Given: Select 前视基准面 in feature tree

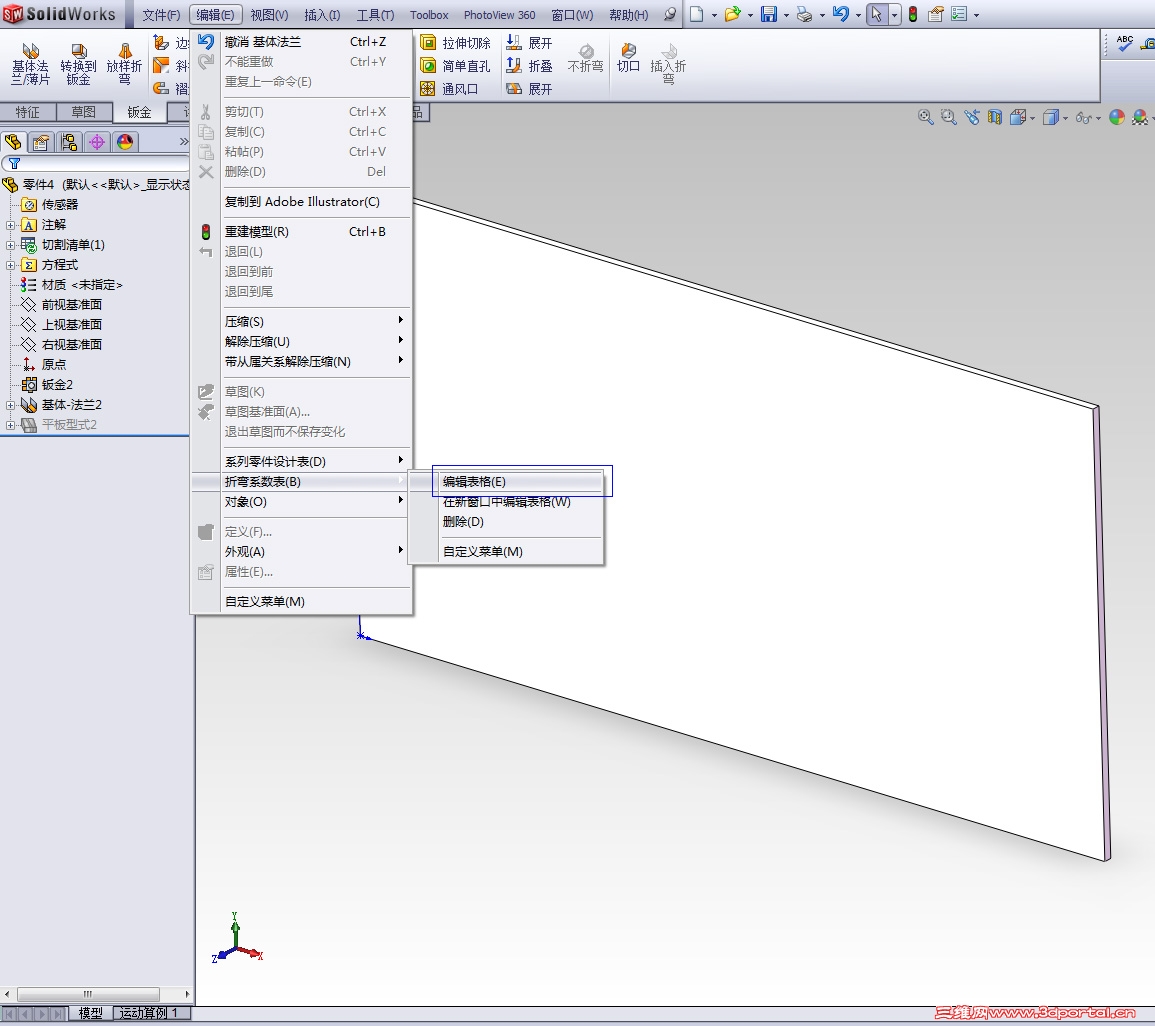Looking at the screenshot, I should point(71,305).
